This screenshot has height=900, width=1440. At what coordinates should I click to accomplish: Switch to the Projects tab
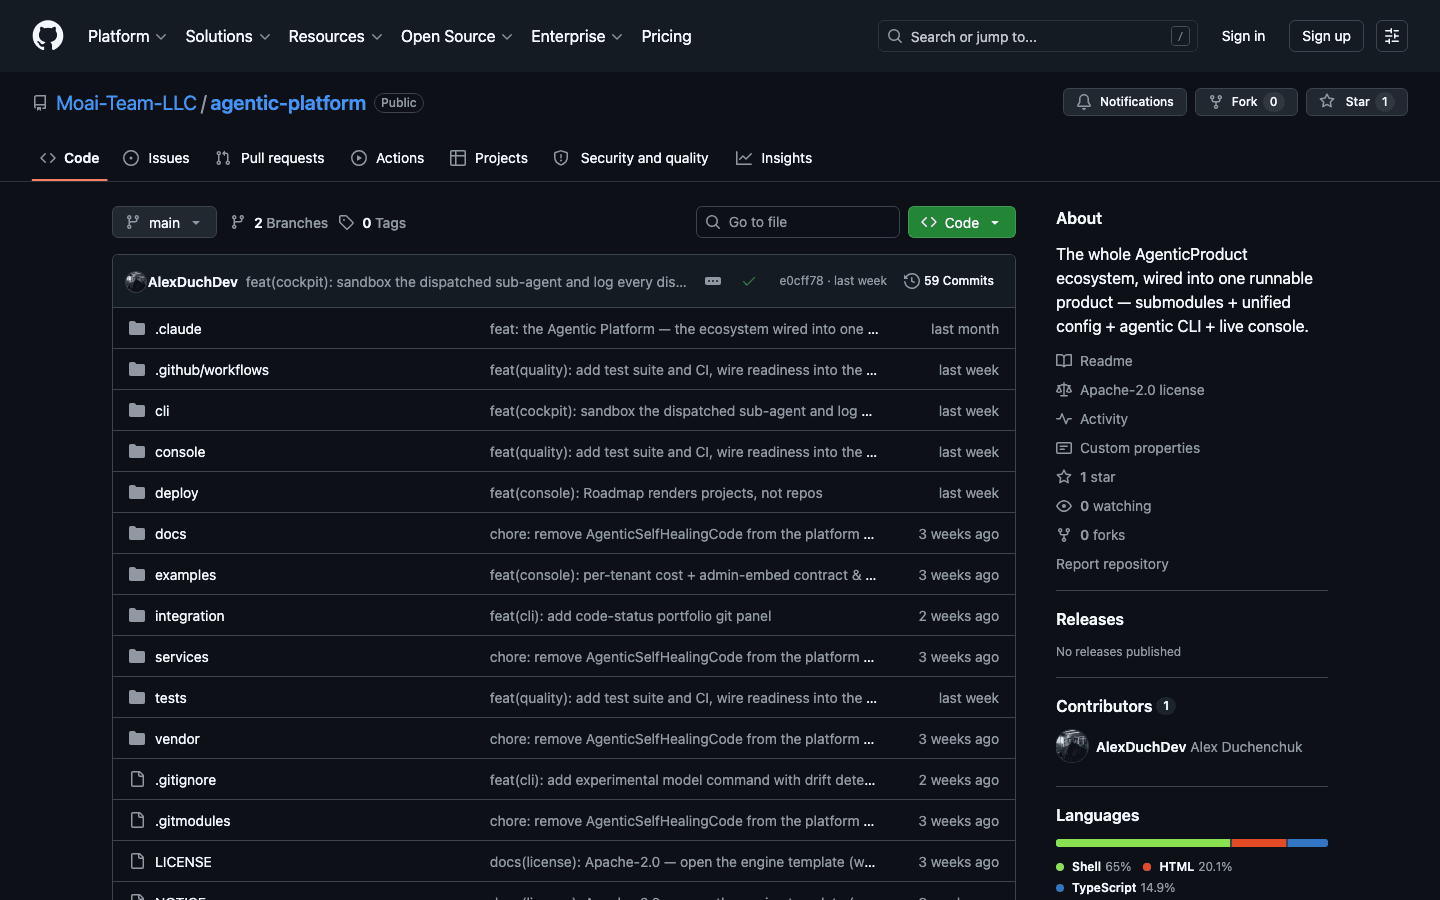(489, 158)
